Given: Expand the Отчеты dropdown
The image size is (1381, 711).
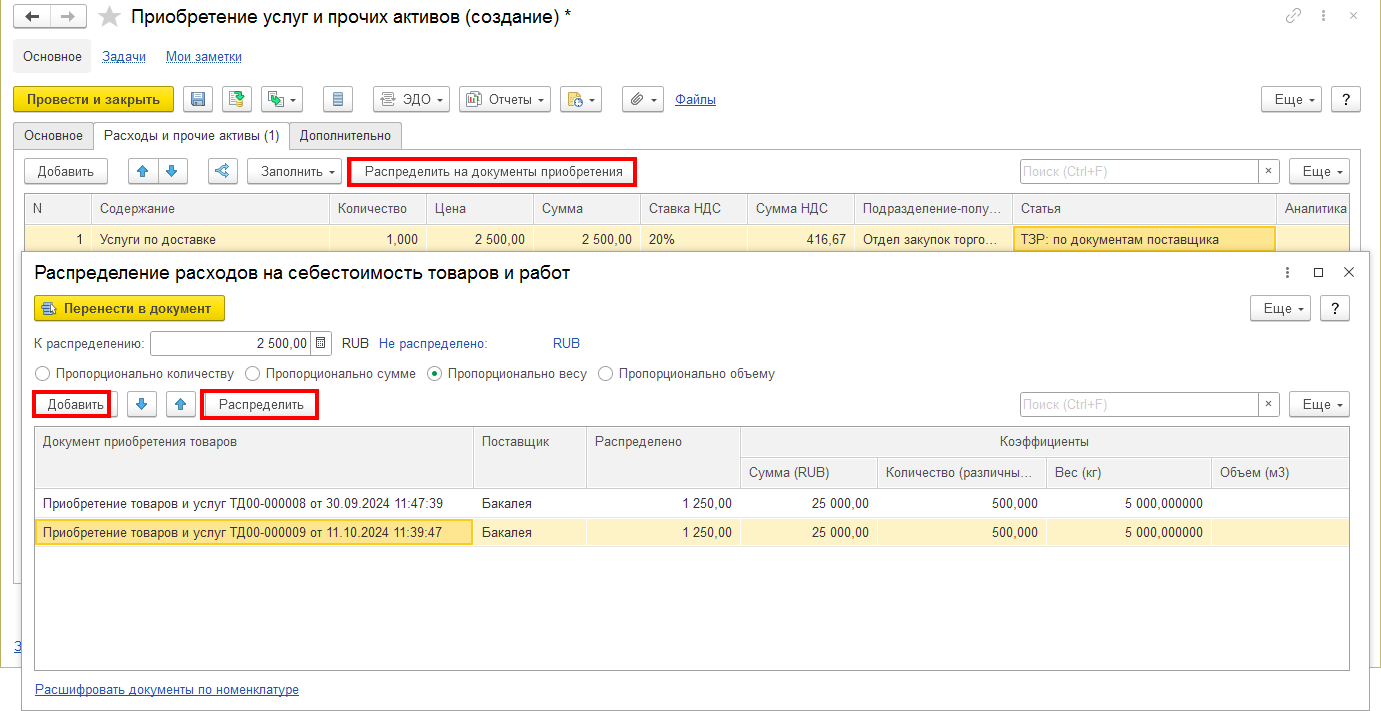Looking at the screenshot, I should coord(505,100).
